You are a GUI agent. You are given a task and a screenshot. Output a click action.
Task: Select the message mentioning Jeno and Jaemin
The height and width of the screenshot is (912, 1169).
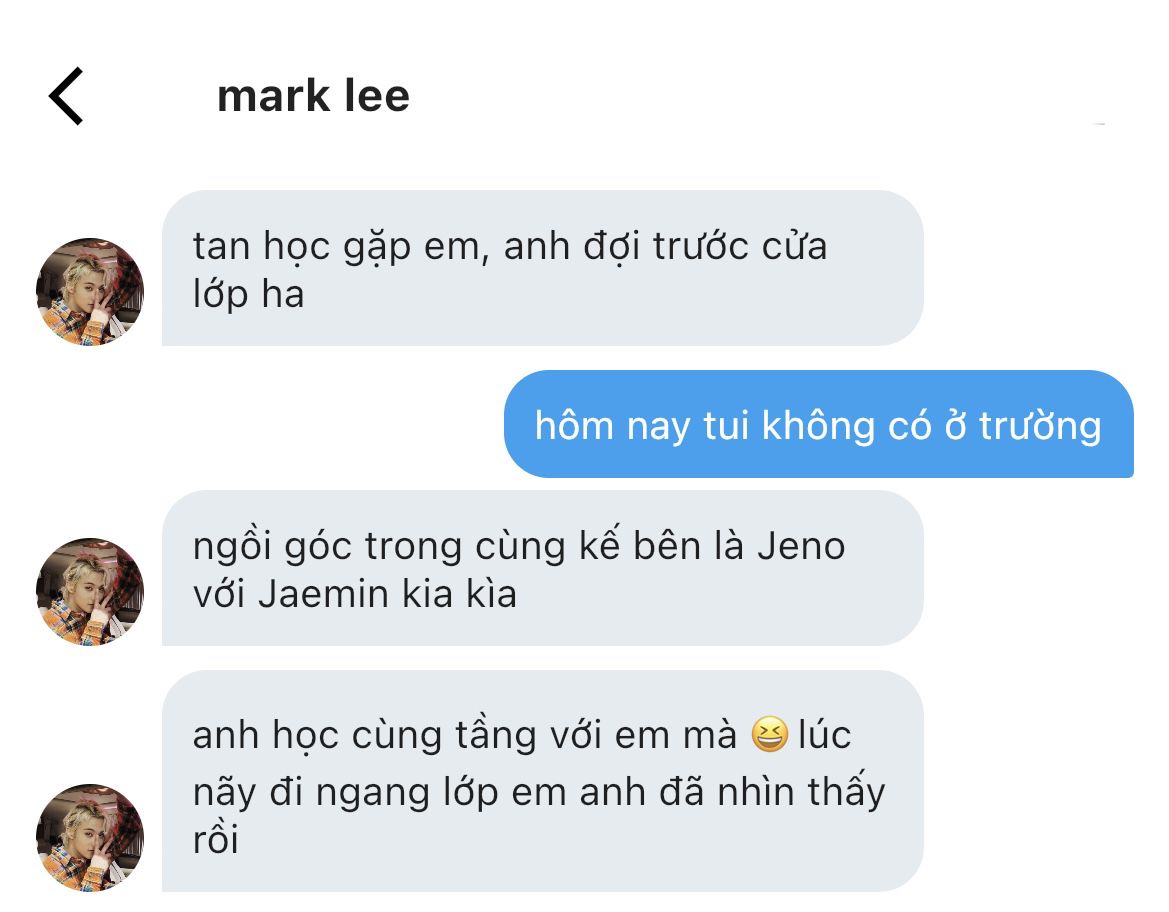tap(543, 568)
